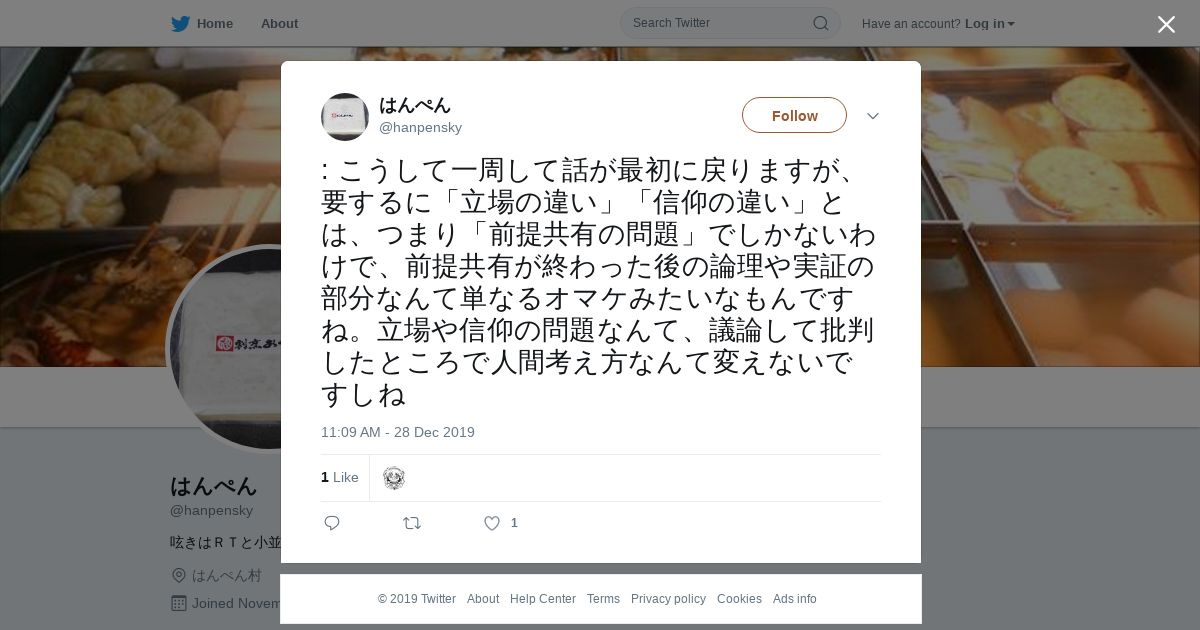View the 1 Like count list
The image size is (1200, 630).
click(340, 478)
